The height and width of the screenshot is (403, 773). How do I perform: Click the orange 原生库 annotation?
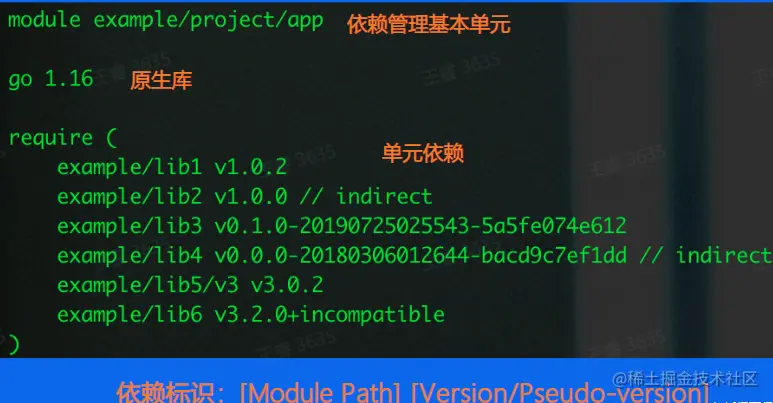click(x=161, y=80)
